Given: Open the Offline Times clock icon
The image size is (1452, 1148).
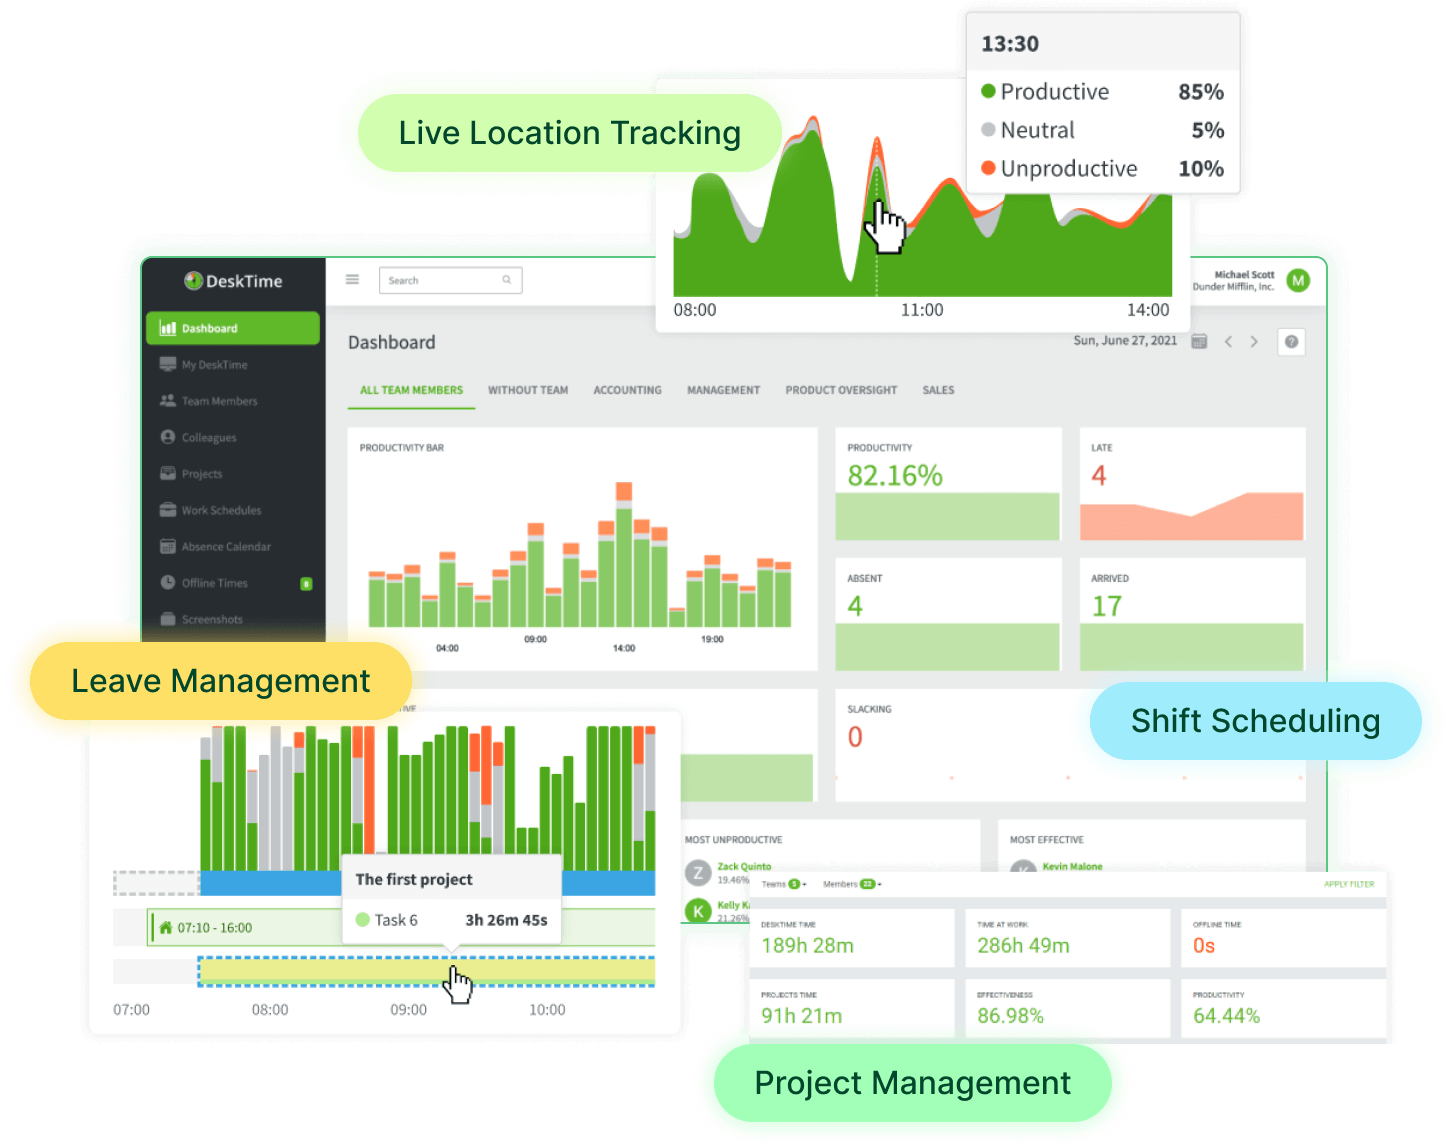Looking at the screenshot, I should tap(168, 583).
